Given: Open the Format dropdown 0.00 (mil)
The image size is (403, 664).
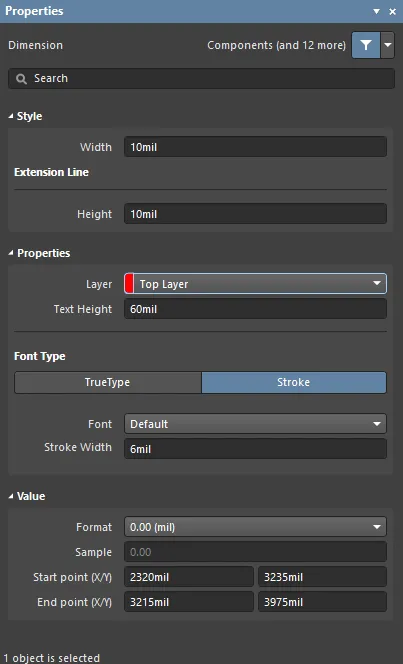Looking at the screenshot, I should 255,527.
